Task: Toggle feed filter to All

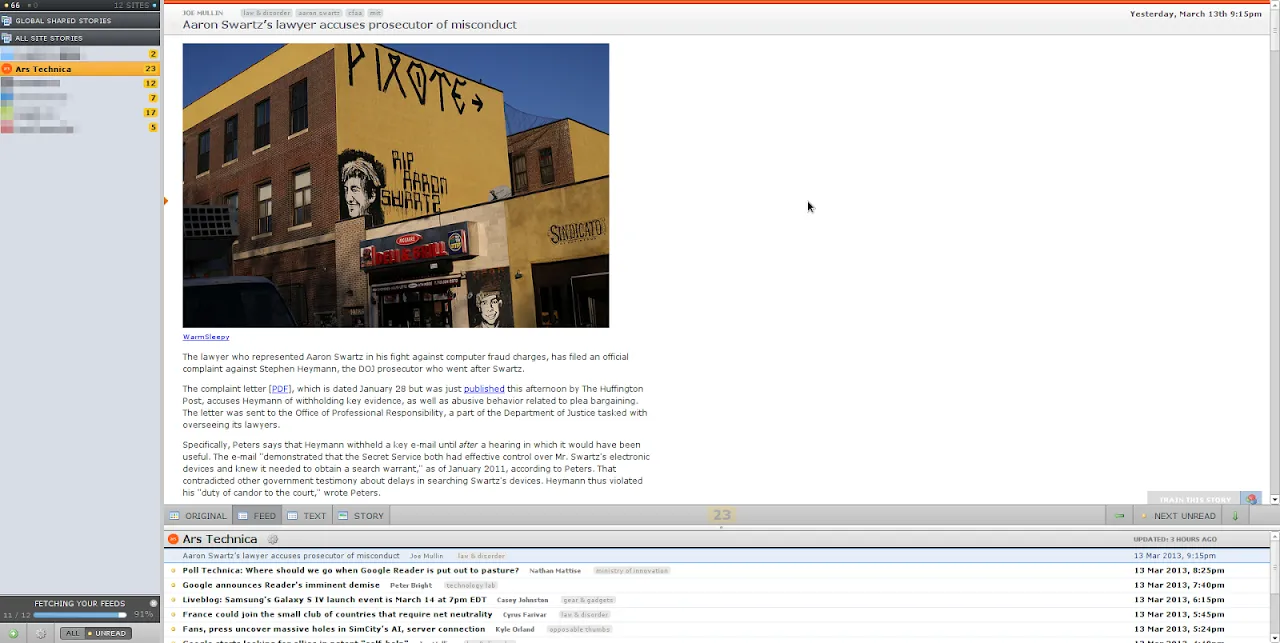Action: point(72,633)
